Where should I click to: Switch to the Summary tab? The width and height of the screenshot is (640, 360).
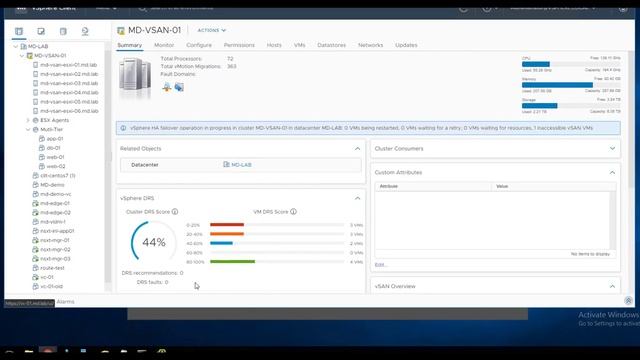click(x=129, y=45)
